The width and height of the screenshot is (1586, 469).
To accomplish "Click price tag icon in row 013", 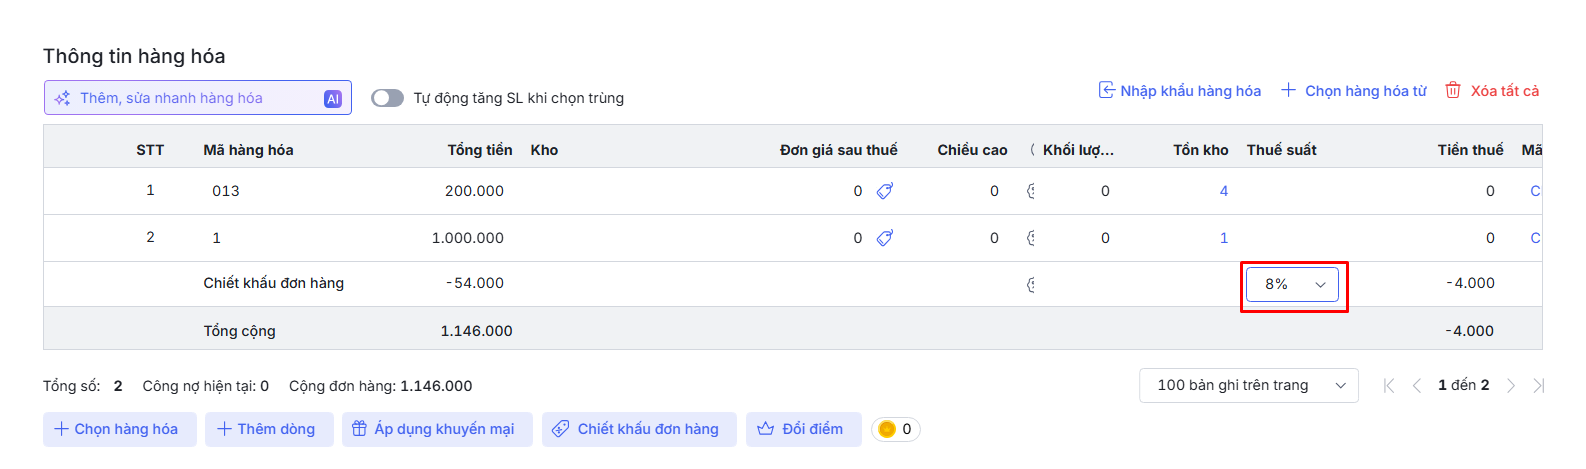I will pos(885,191).
